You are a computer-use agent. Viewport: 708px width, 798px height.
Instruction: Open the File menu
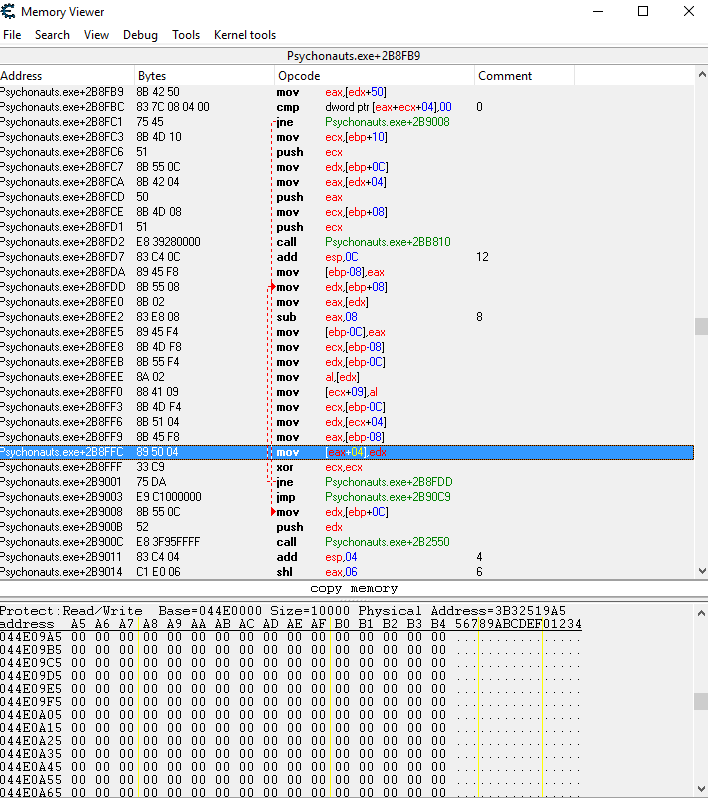(x=12, y=34)
